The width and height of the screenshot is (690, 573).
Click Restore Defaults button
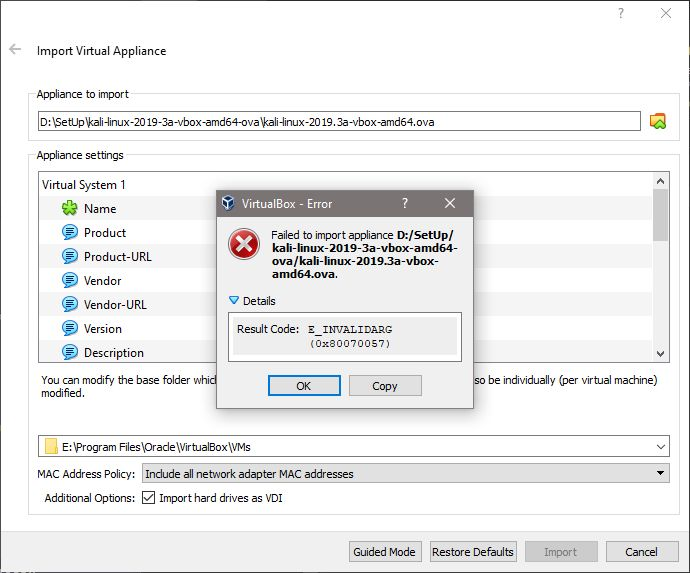pyautogui.click(x=473, y=551)
